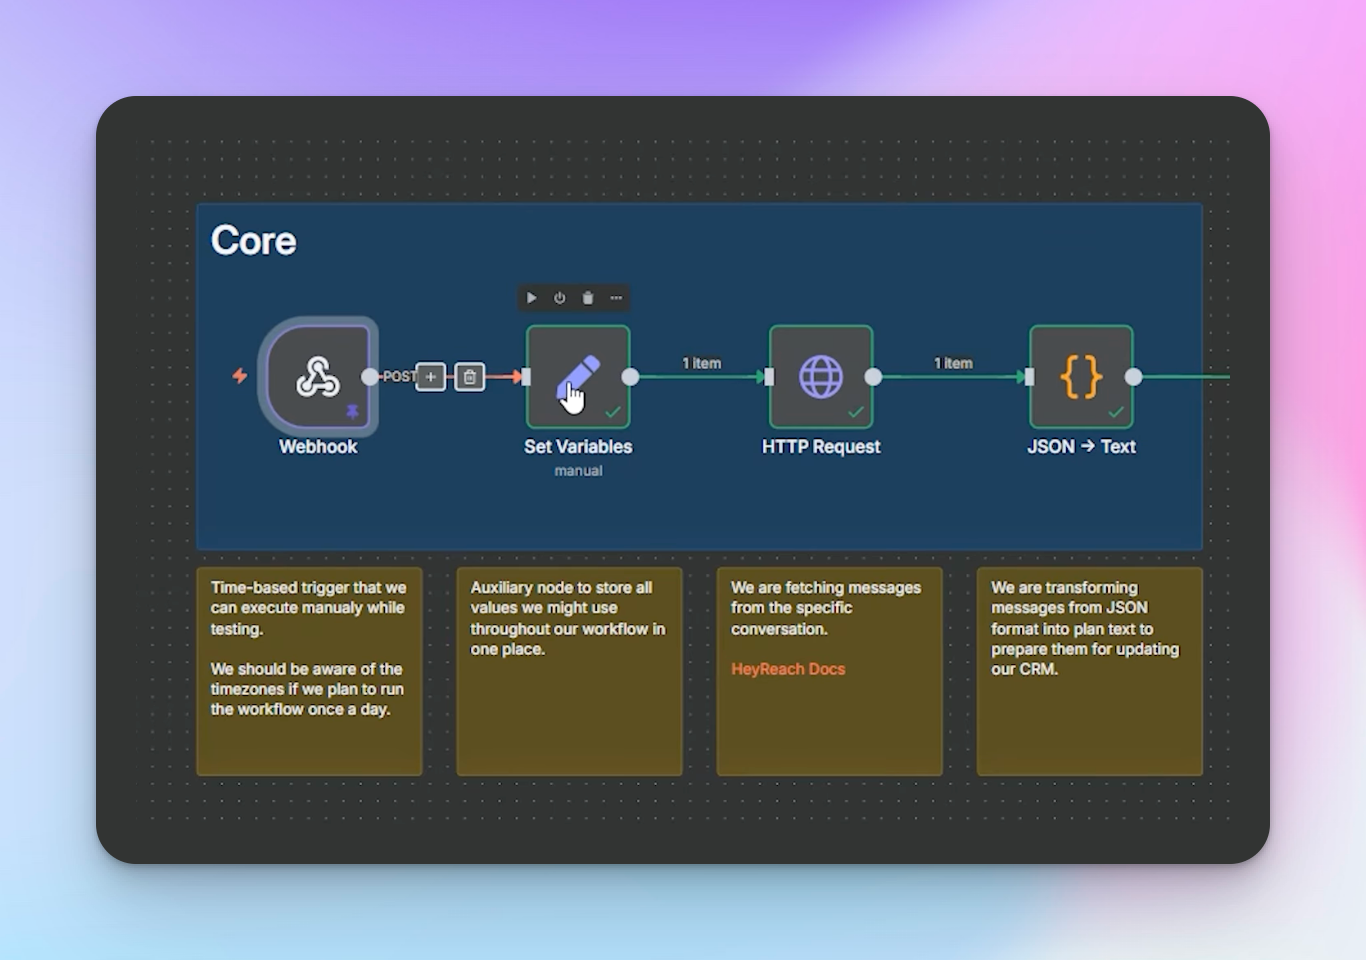This screenshot has width=1366, height=960.
Task: Open the node toolbar ellipsis menu
Action: coord(616,298)
